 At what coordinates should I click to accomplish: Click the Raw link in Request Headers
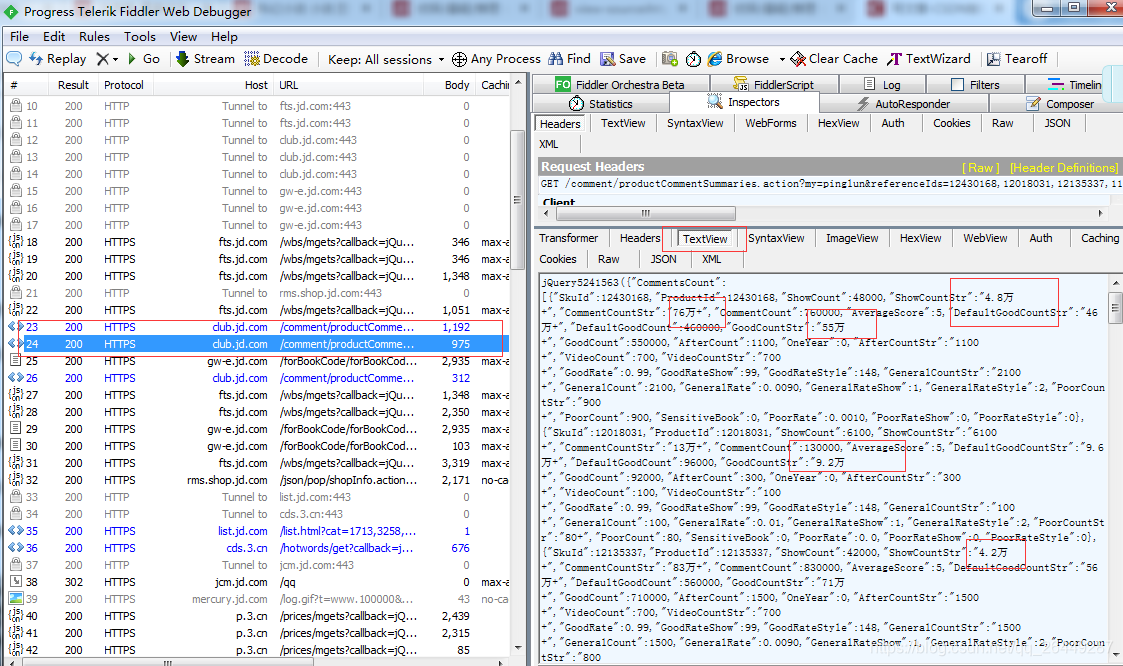point(980,168)
